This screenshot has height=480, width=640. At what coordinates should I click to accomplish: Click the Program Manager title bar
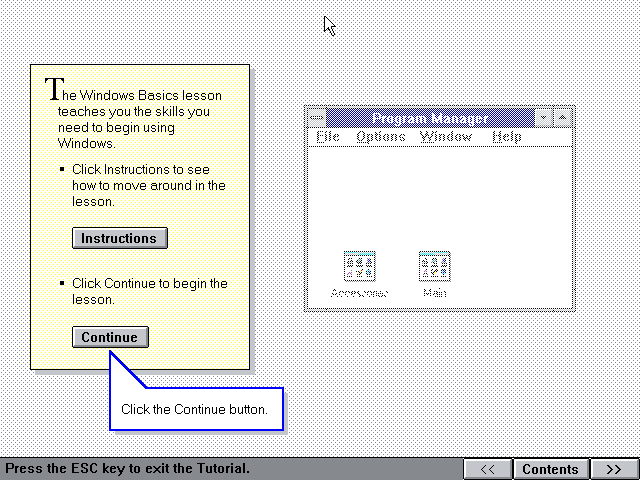click(x=430, y=118)
